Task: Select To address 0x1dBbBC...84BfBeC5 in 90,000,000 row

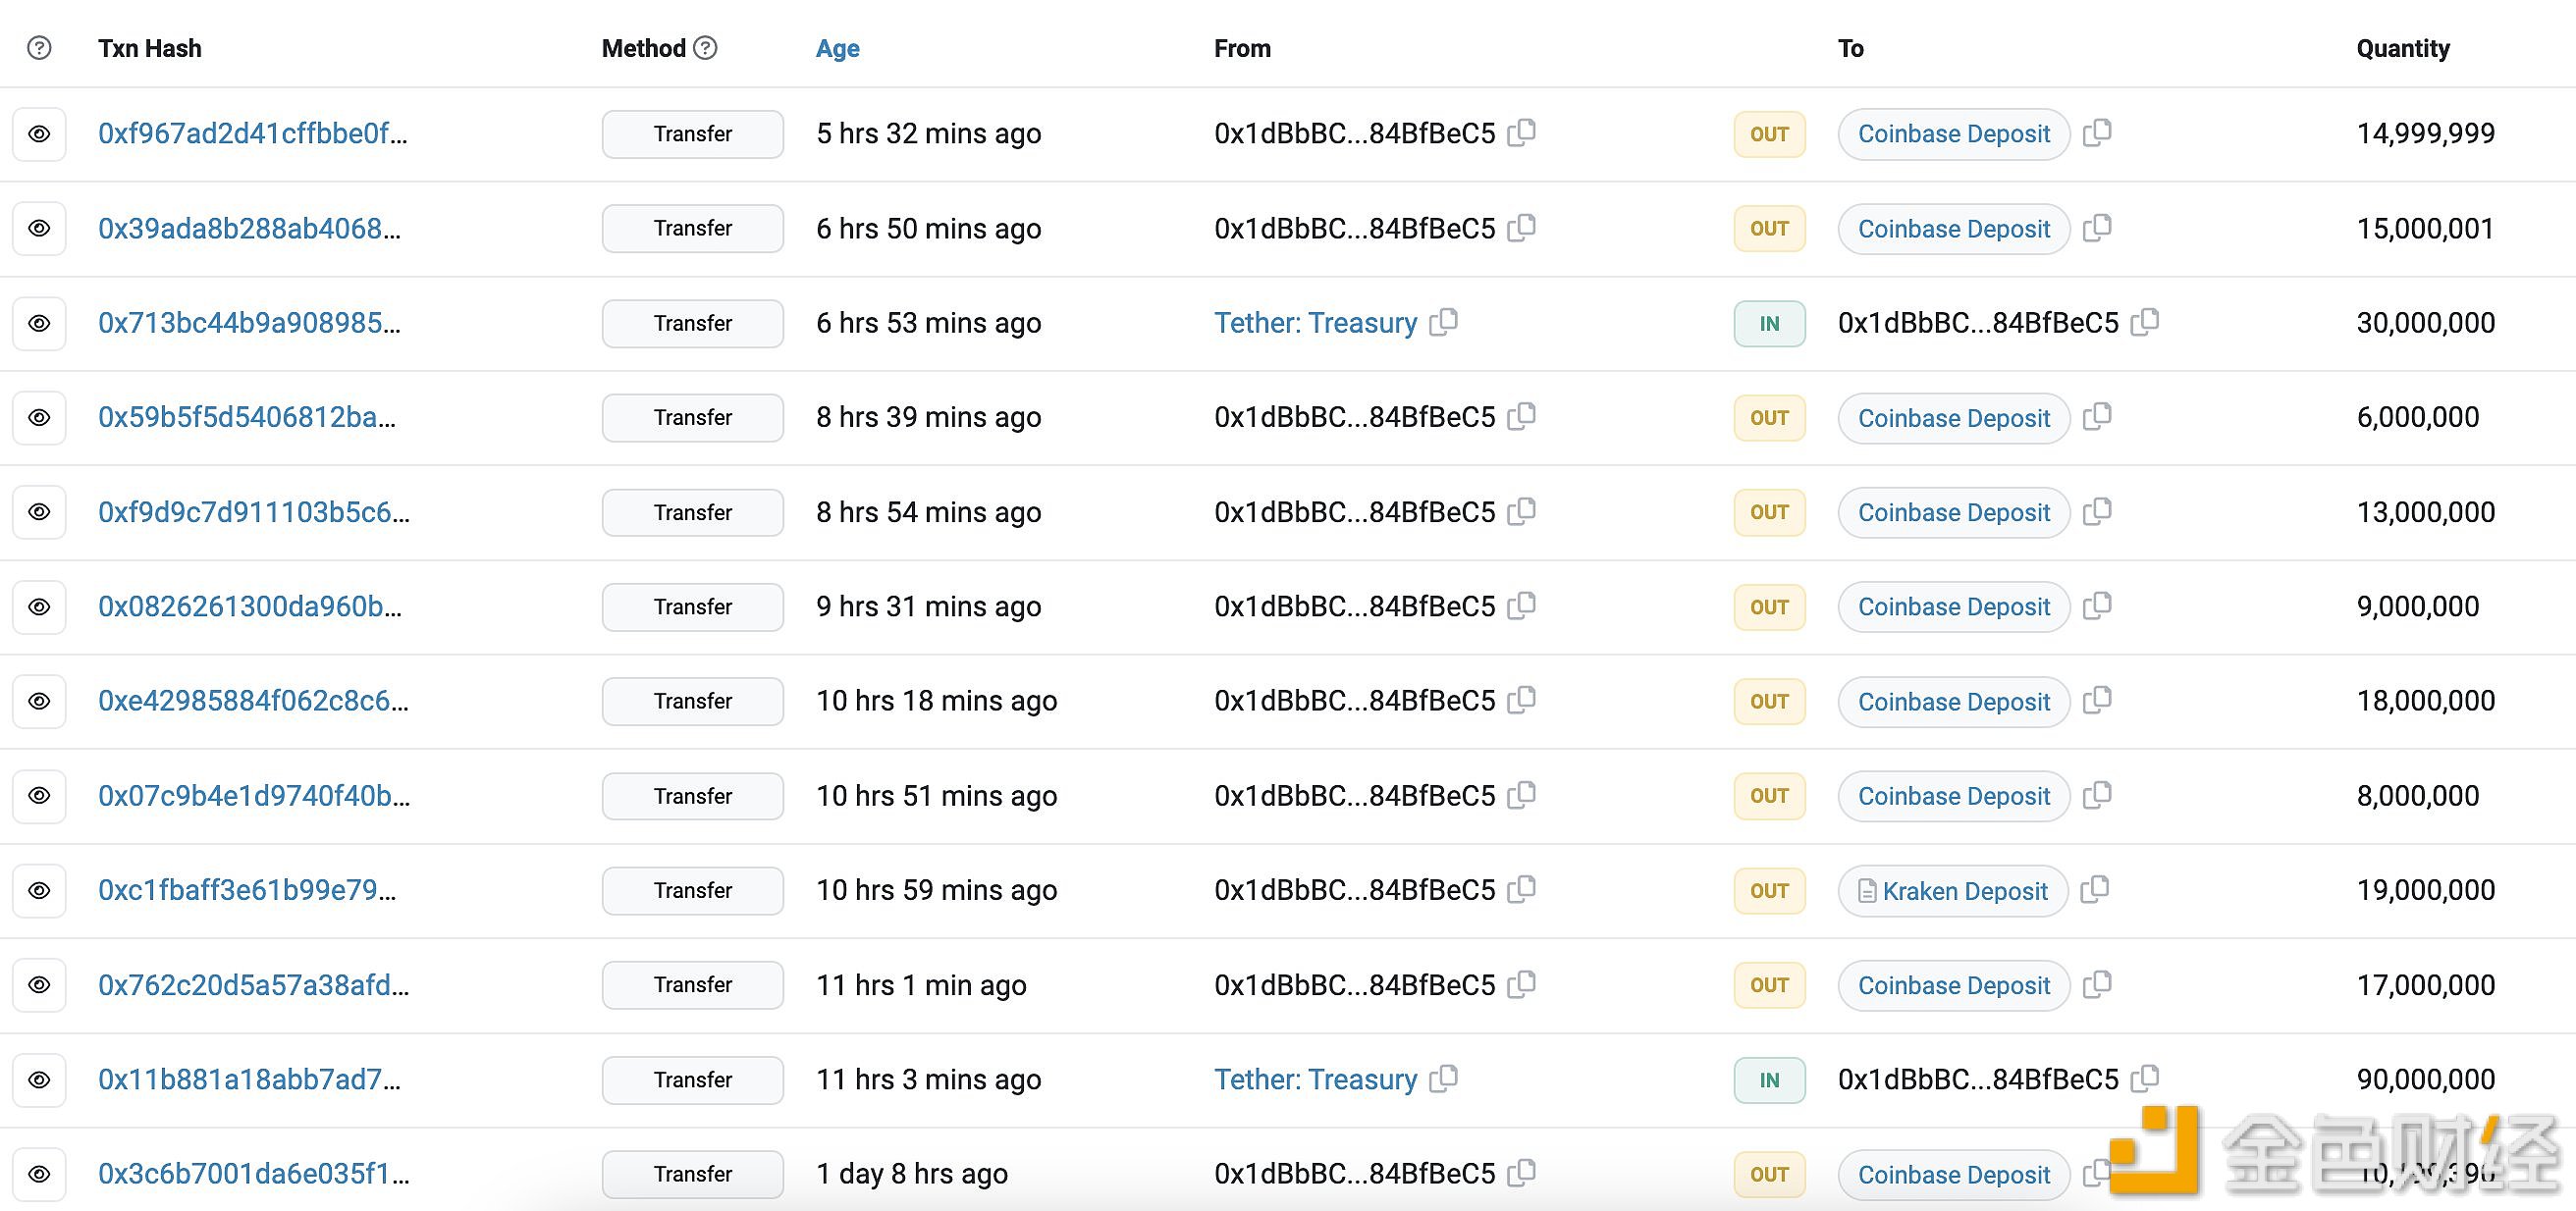Action: [1978, 1080]
